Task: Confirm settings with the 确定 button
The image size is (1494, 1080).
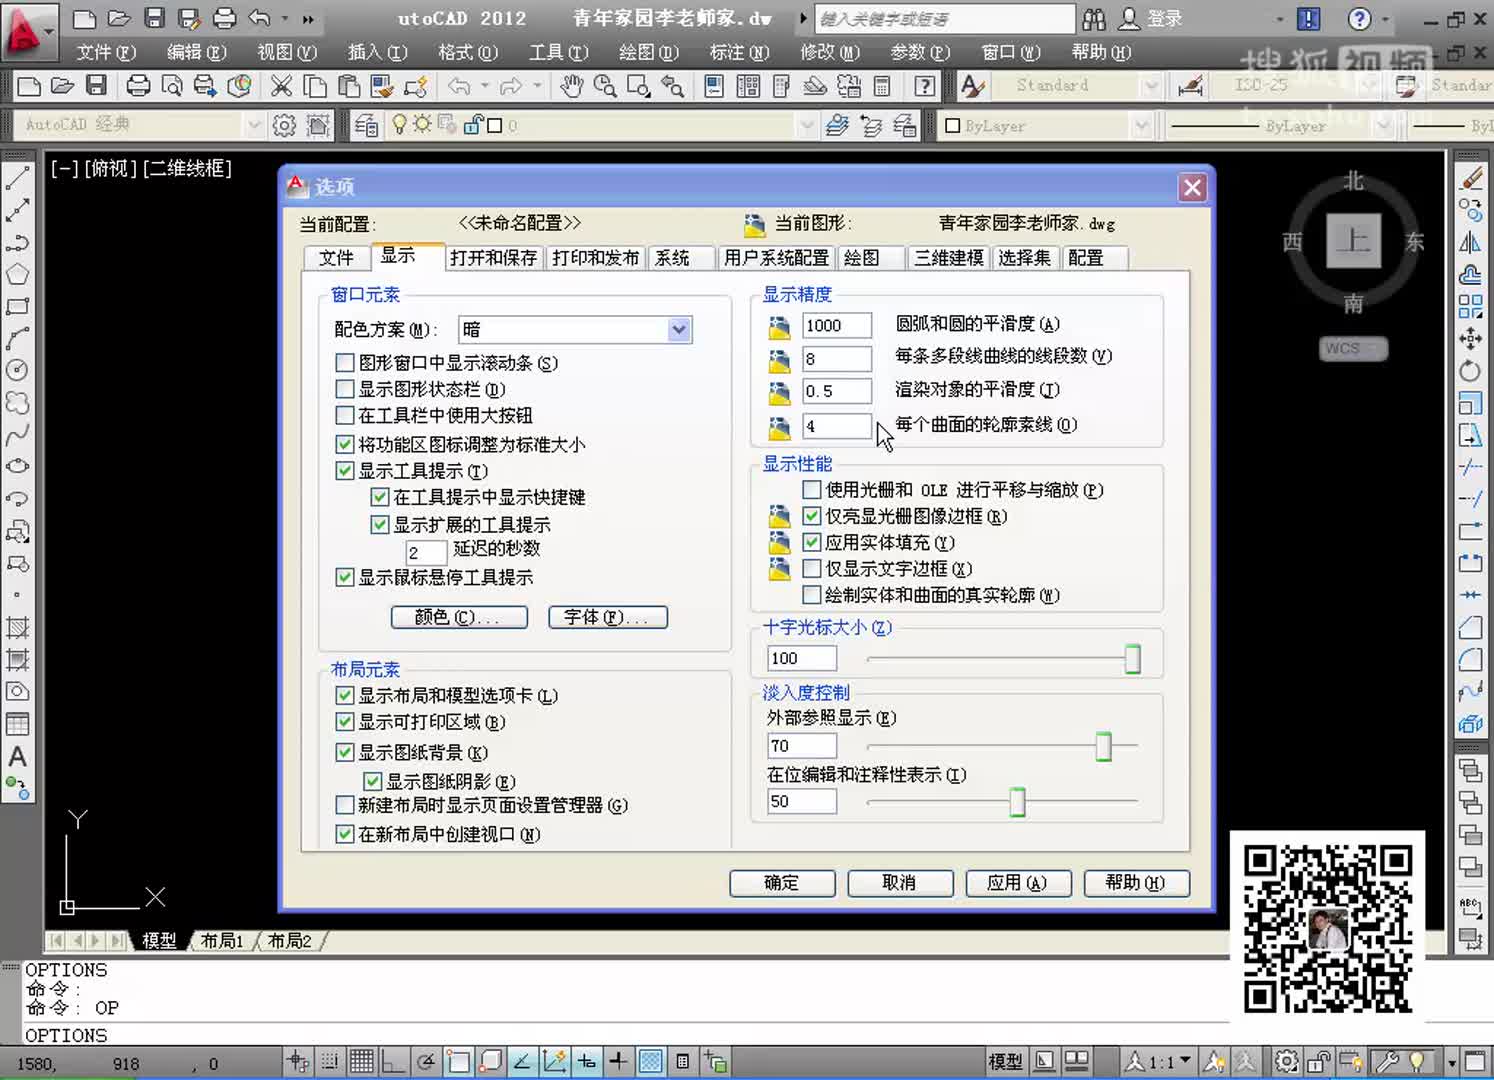Action: click(782, 883)
